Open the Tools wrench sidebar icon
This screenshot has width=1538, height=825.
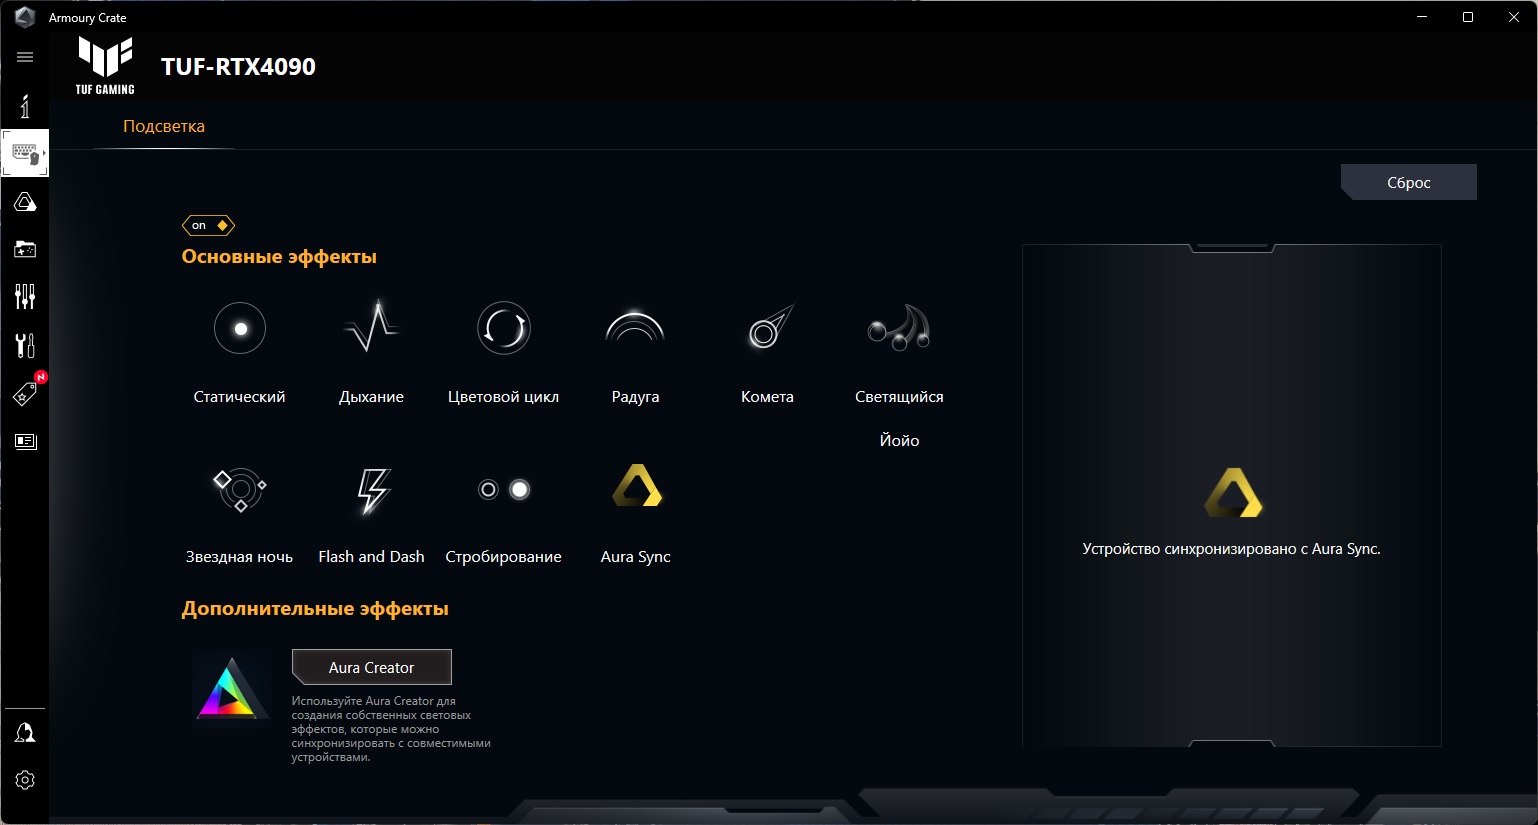[x=25, y=345]
